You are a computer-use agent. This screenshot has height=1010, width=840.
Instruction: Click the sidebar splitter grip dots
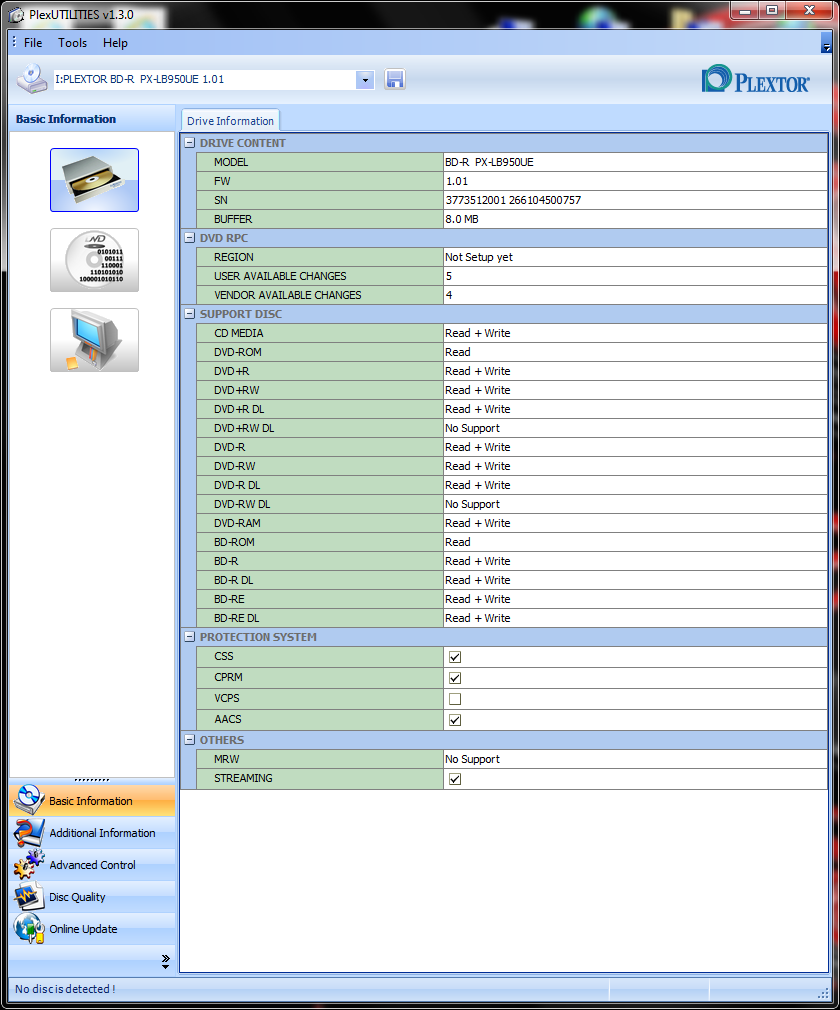tap(92, 780)
